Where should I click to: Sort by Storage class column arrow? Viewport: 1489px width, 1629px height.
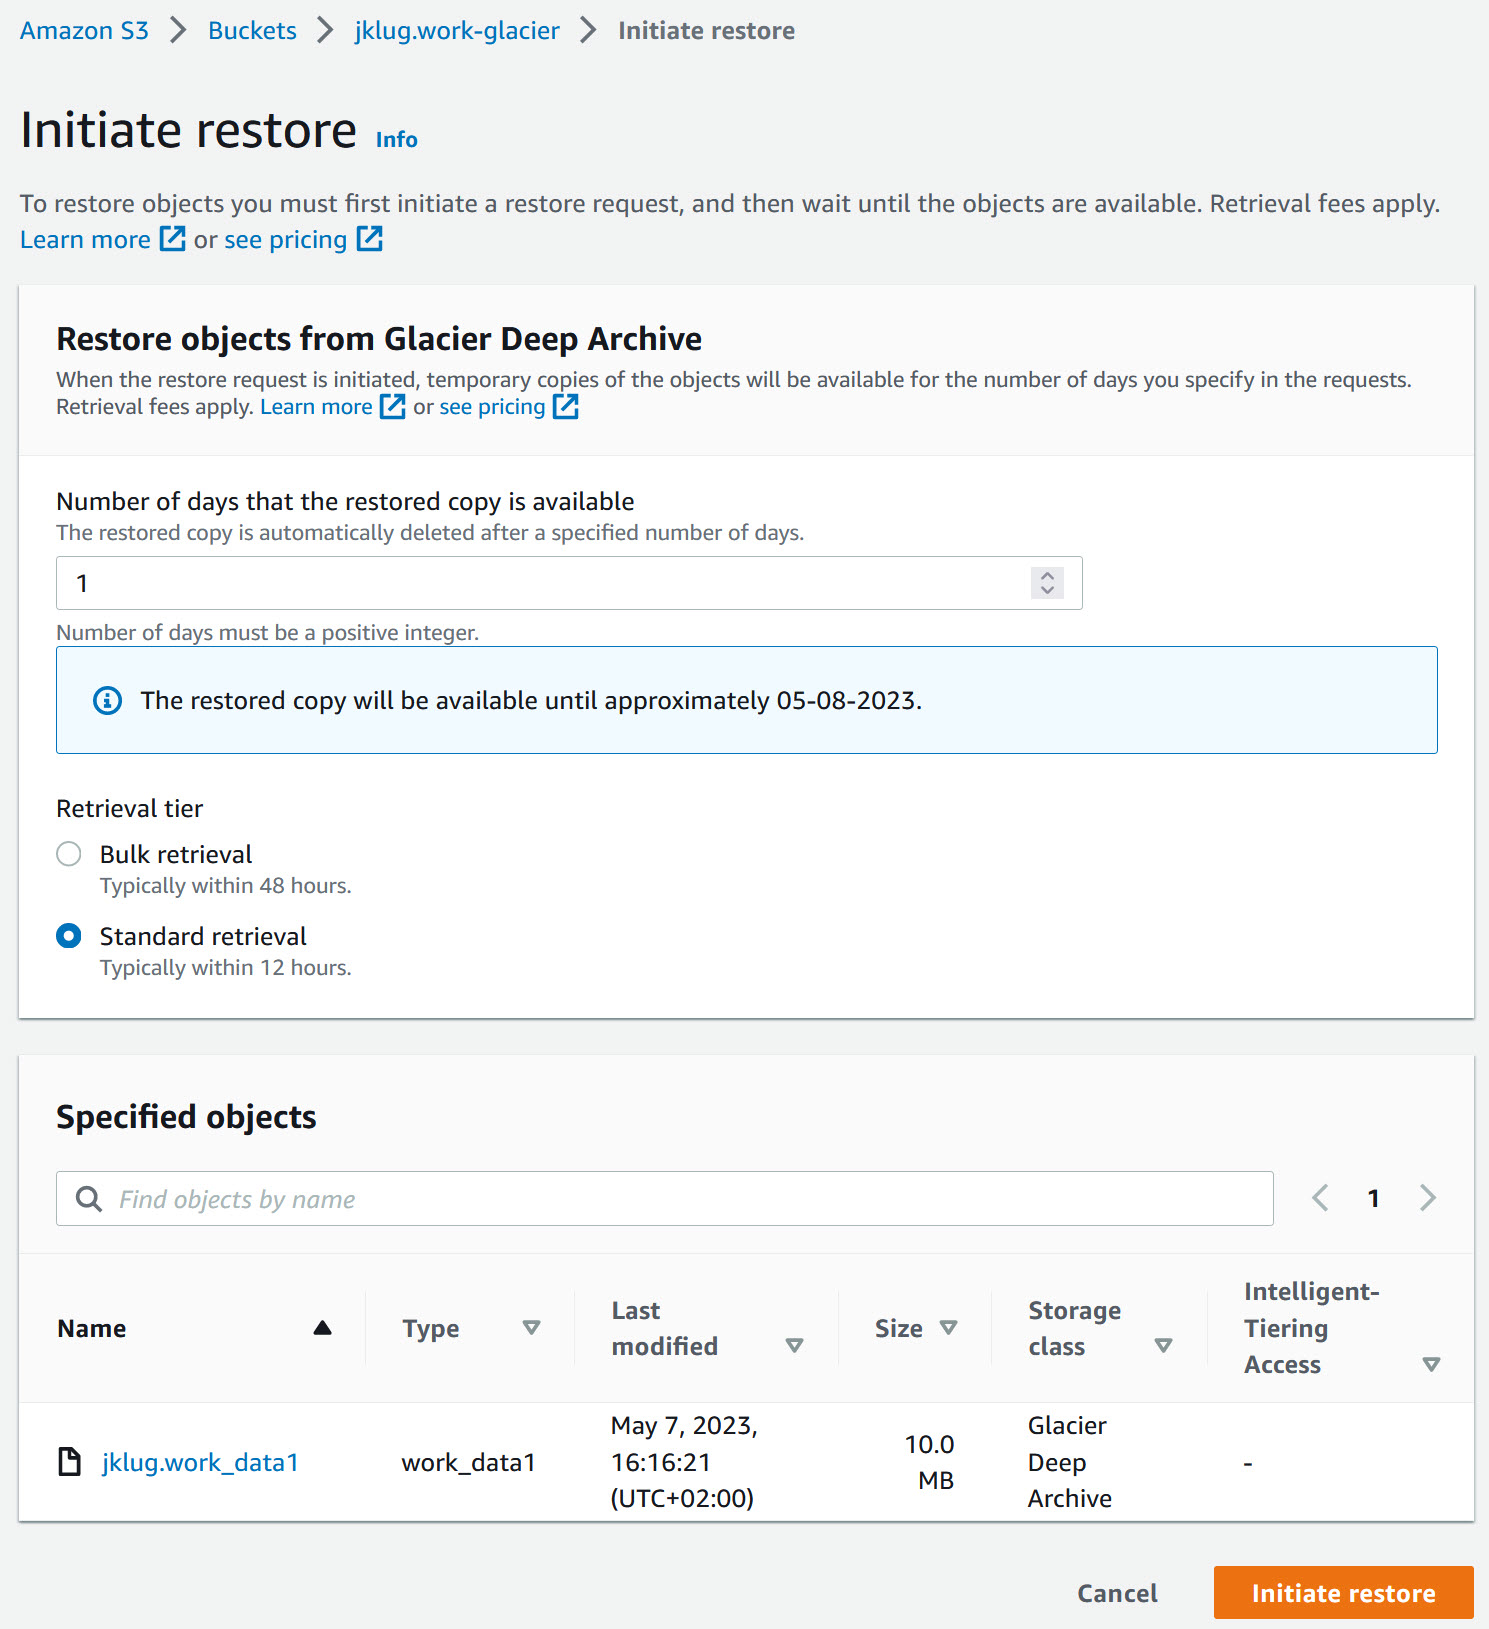[x=1163, y=1346]
